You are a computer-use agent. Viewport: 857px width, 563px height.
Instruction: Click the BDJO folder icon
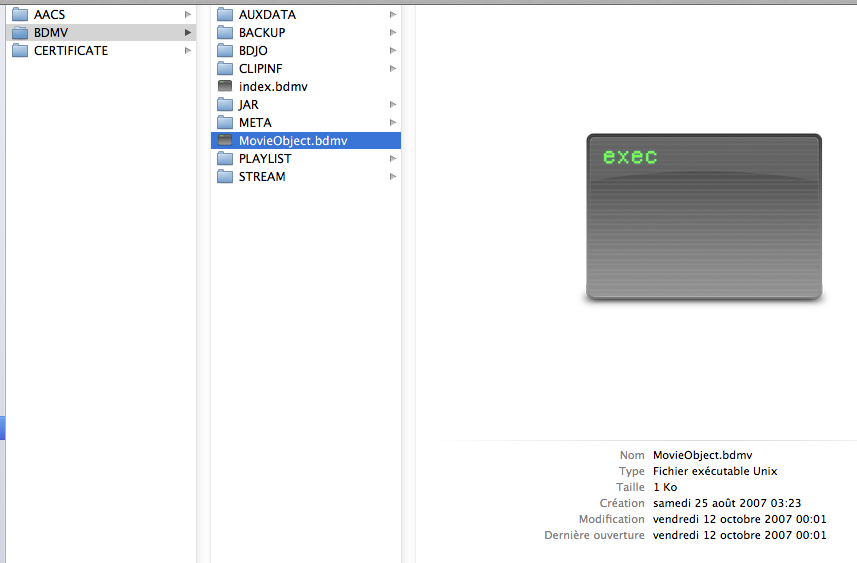coord(225,51)
